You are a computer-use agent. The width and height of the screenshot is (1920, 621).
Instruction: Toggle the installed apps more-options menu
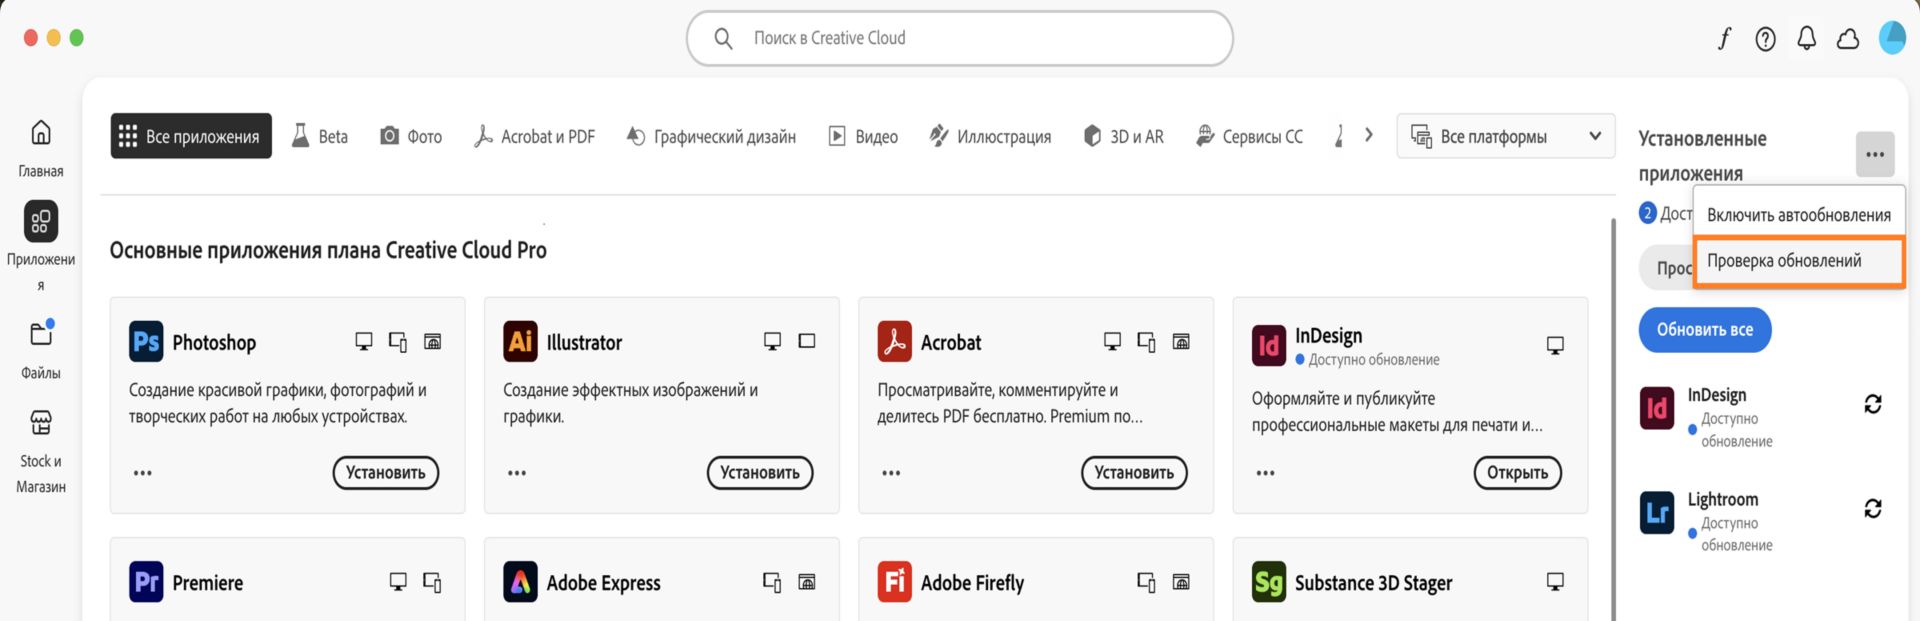pyautogui.click(x=1875, y=154)
